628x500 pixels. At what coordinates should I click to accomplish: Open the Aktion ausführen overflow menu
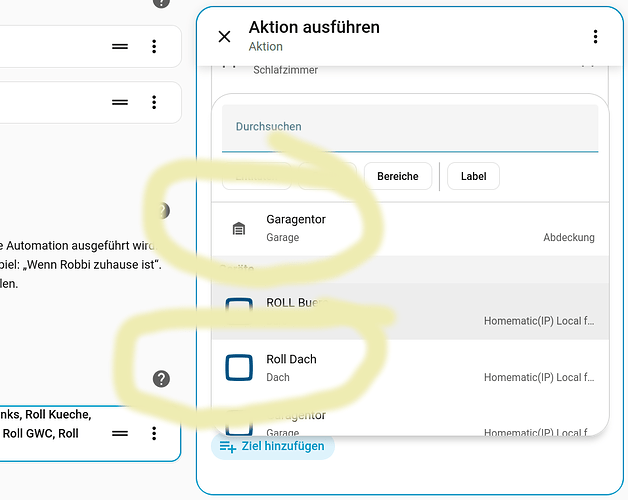(x=595, y=37)
